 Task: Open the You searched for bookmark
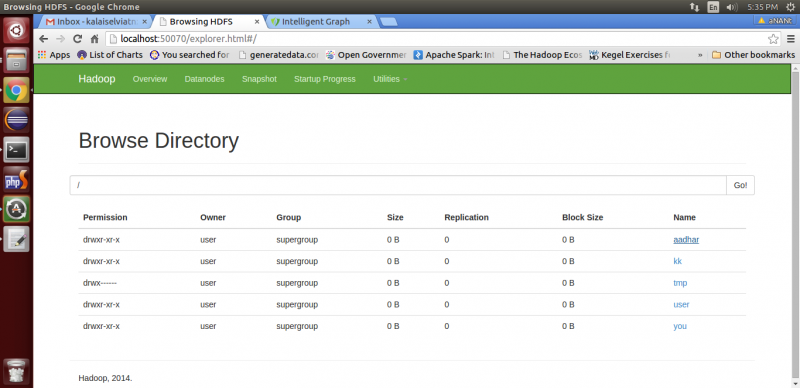[x=190, y=55]
